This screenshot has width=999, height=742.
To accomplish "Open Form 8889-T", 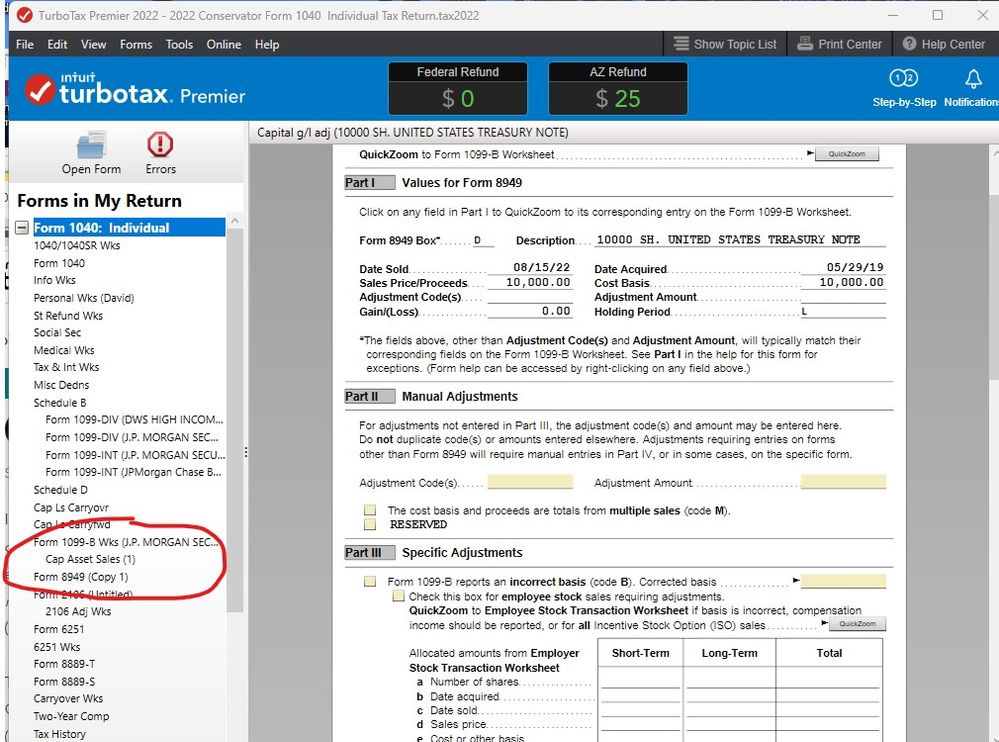I will pyautogui.click(x=64, y=664).
